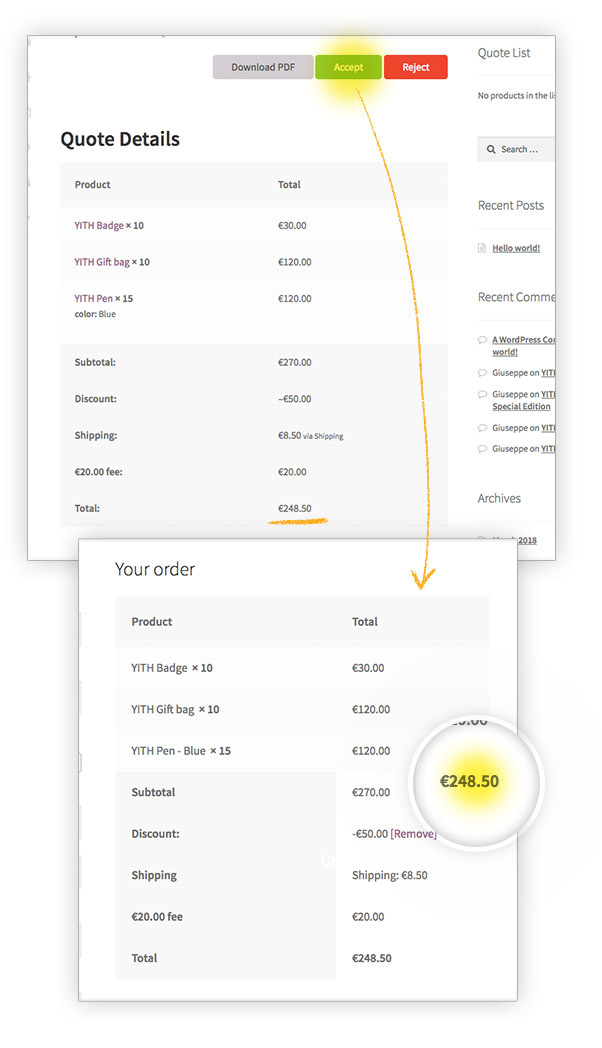Open the Special Edition comment link

521,406
